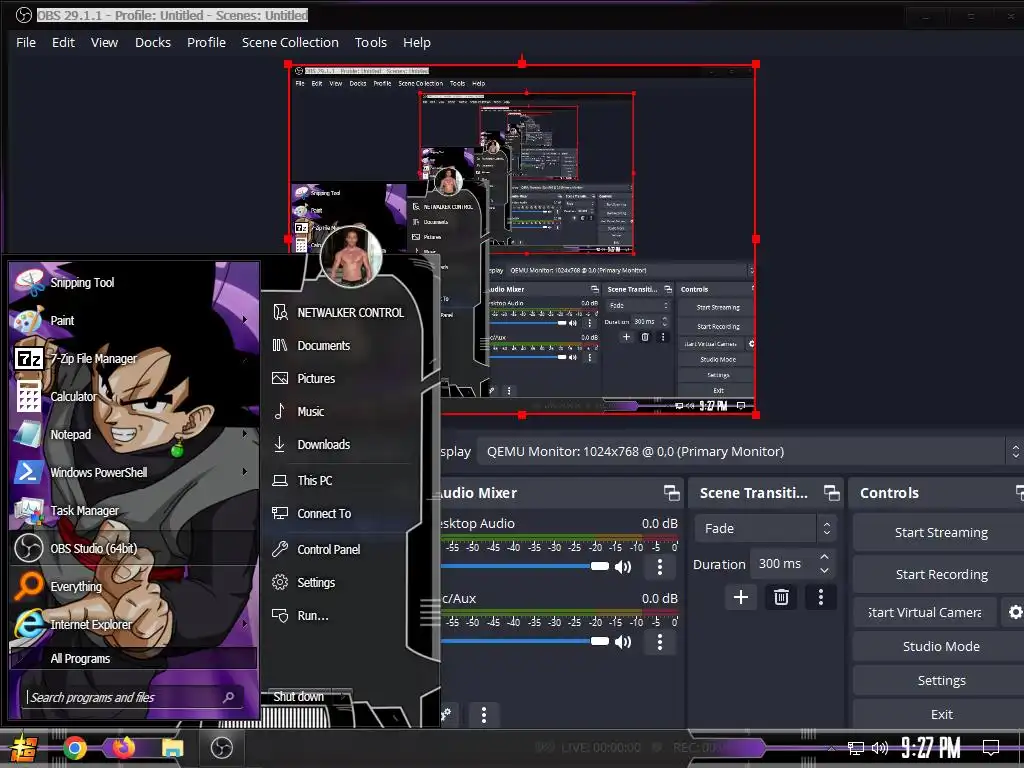1024x768 pixels.
Task: Open Windows PowerShell entry
Action: (x=134, y=472)
